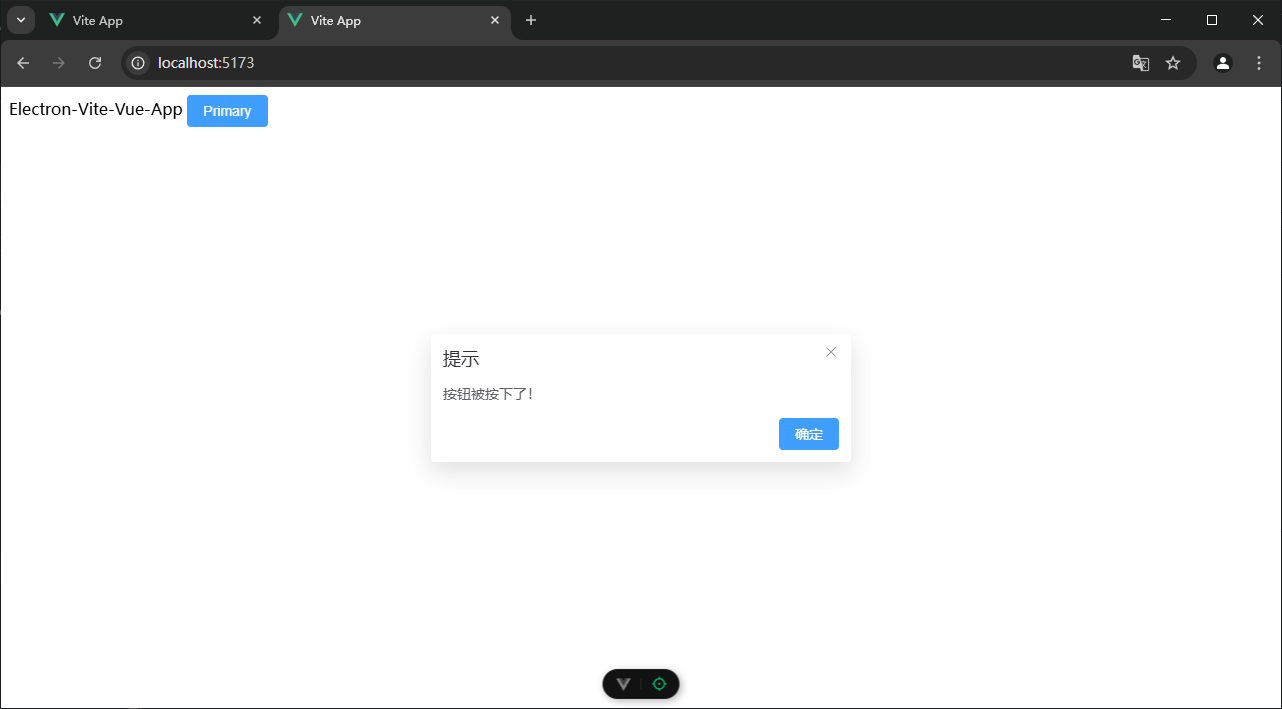Open the tab search dropdown
1282x709 pixels.
coord(21,21)
